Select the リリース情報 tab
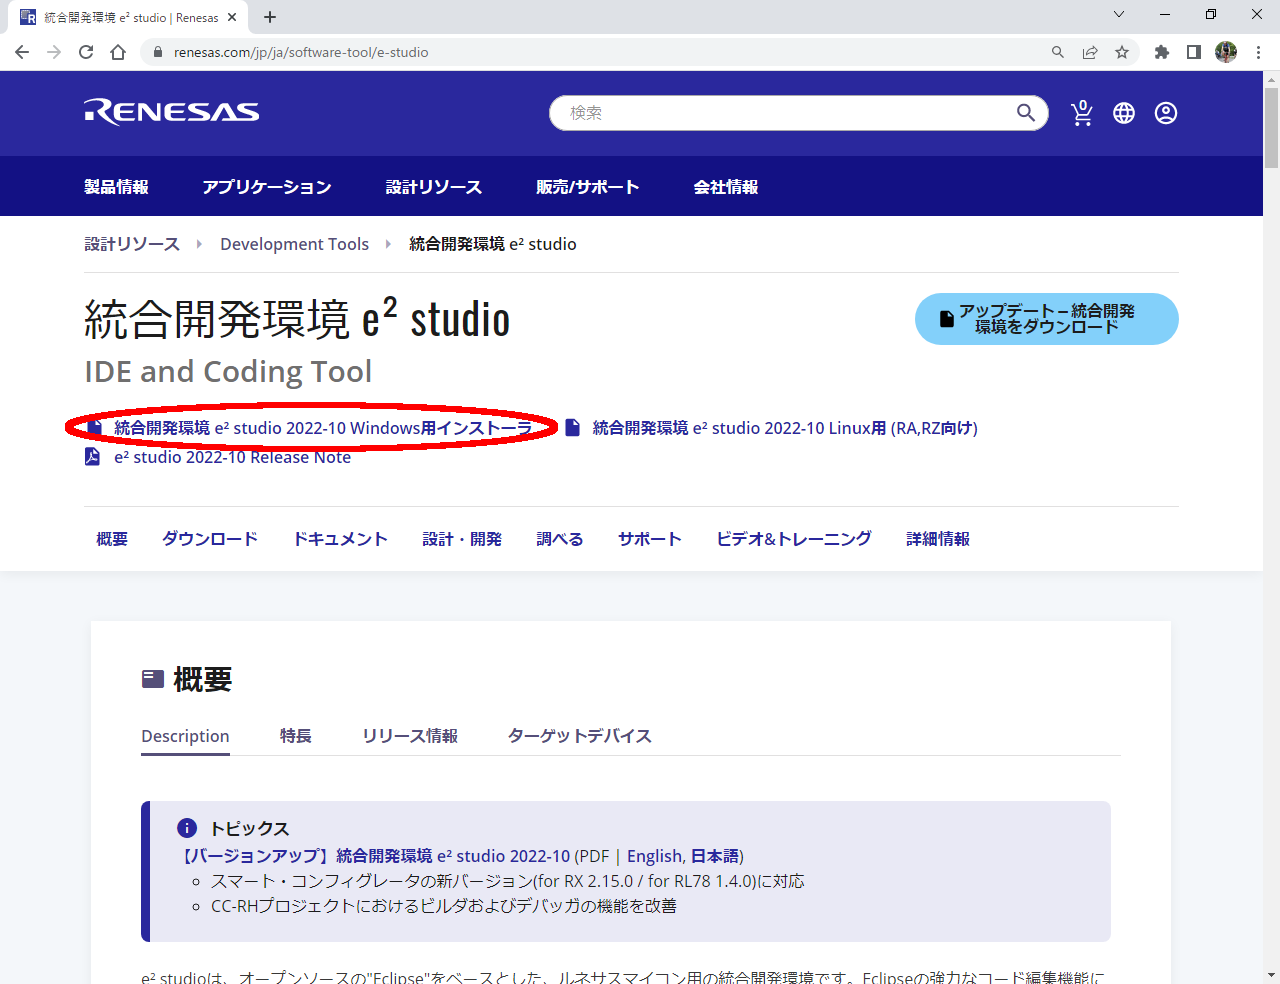 410,736
